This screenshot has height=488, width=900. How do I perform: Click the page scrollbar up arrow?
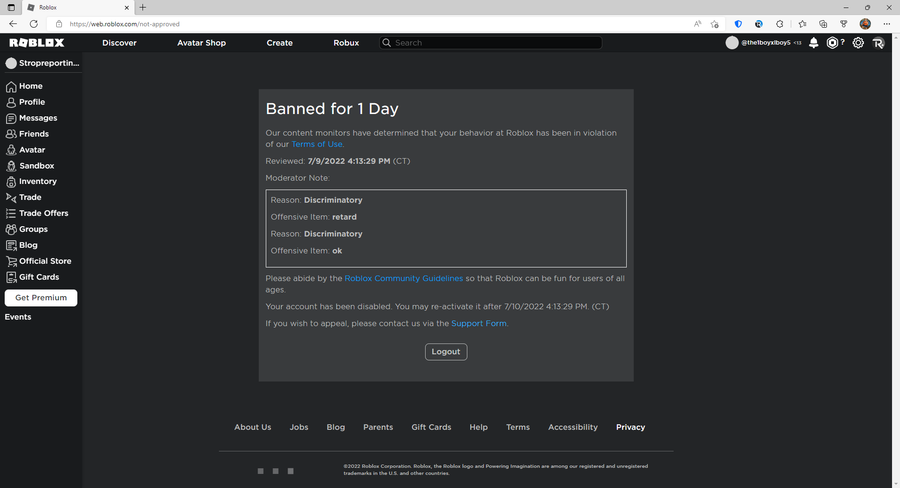pos(896,37)
